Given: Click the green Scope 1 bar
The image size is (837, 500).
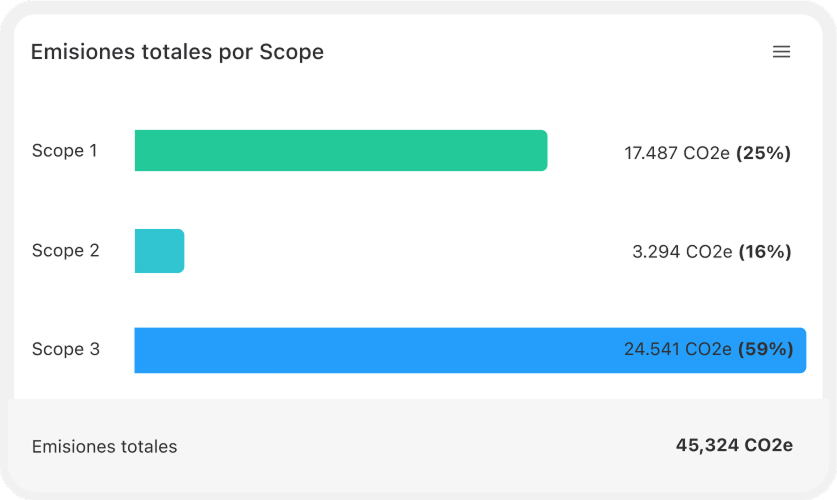Looking at the screenshot, I should point(340,151).
